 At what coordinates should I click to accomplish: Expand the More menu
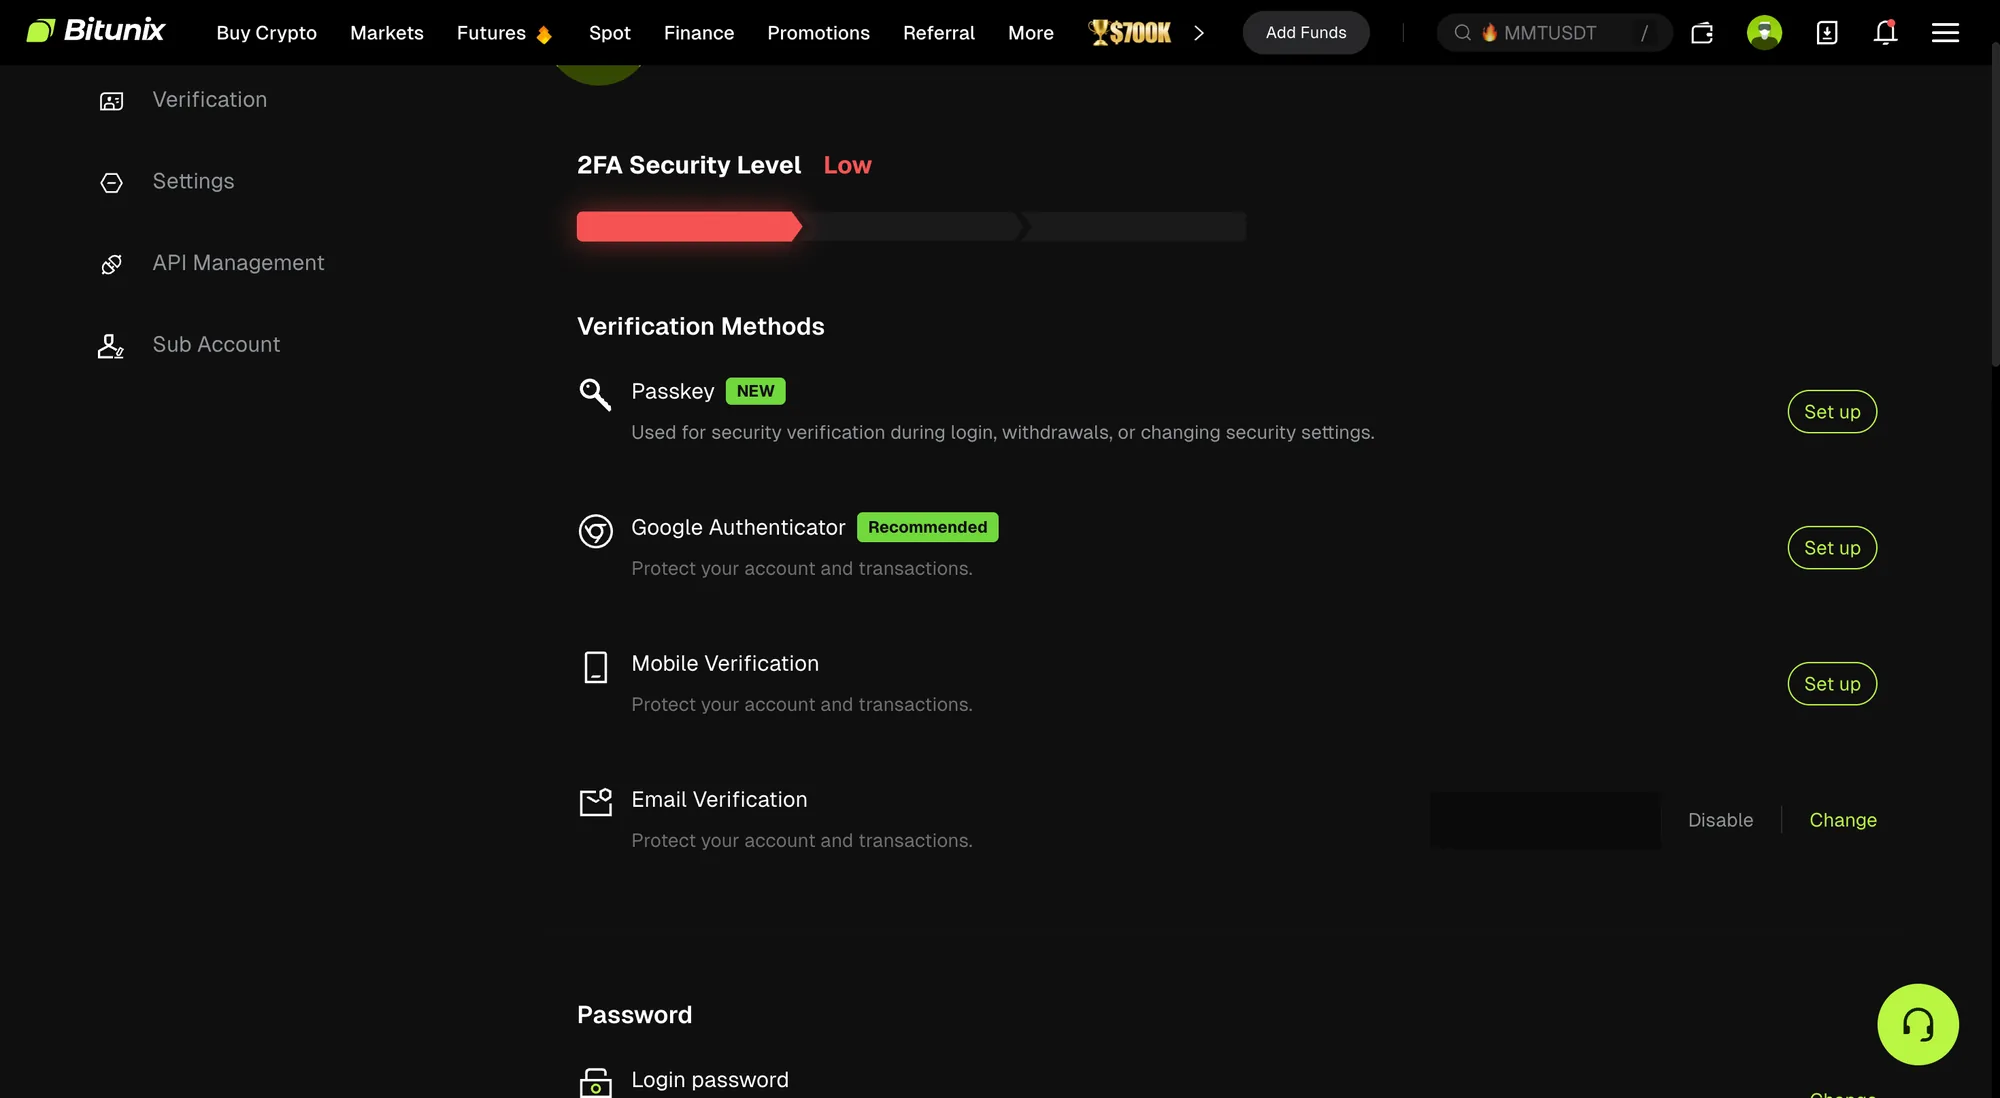click(1031, 33)
